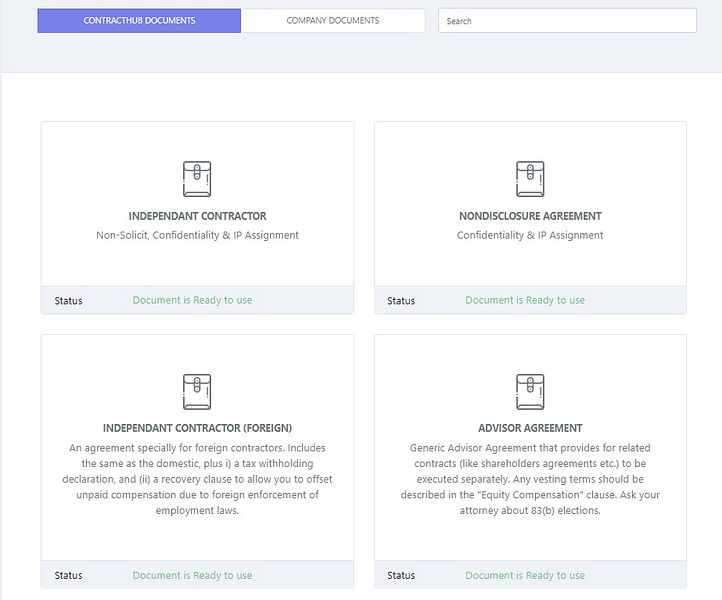Click 'Non-Solicit, Confidentiality & IP Assignment' subtitle
This screenshot has height=600, width=722.
[198, 235]
